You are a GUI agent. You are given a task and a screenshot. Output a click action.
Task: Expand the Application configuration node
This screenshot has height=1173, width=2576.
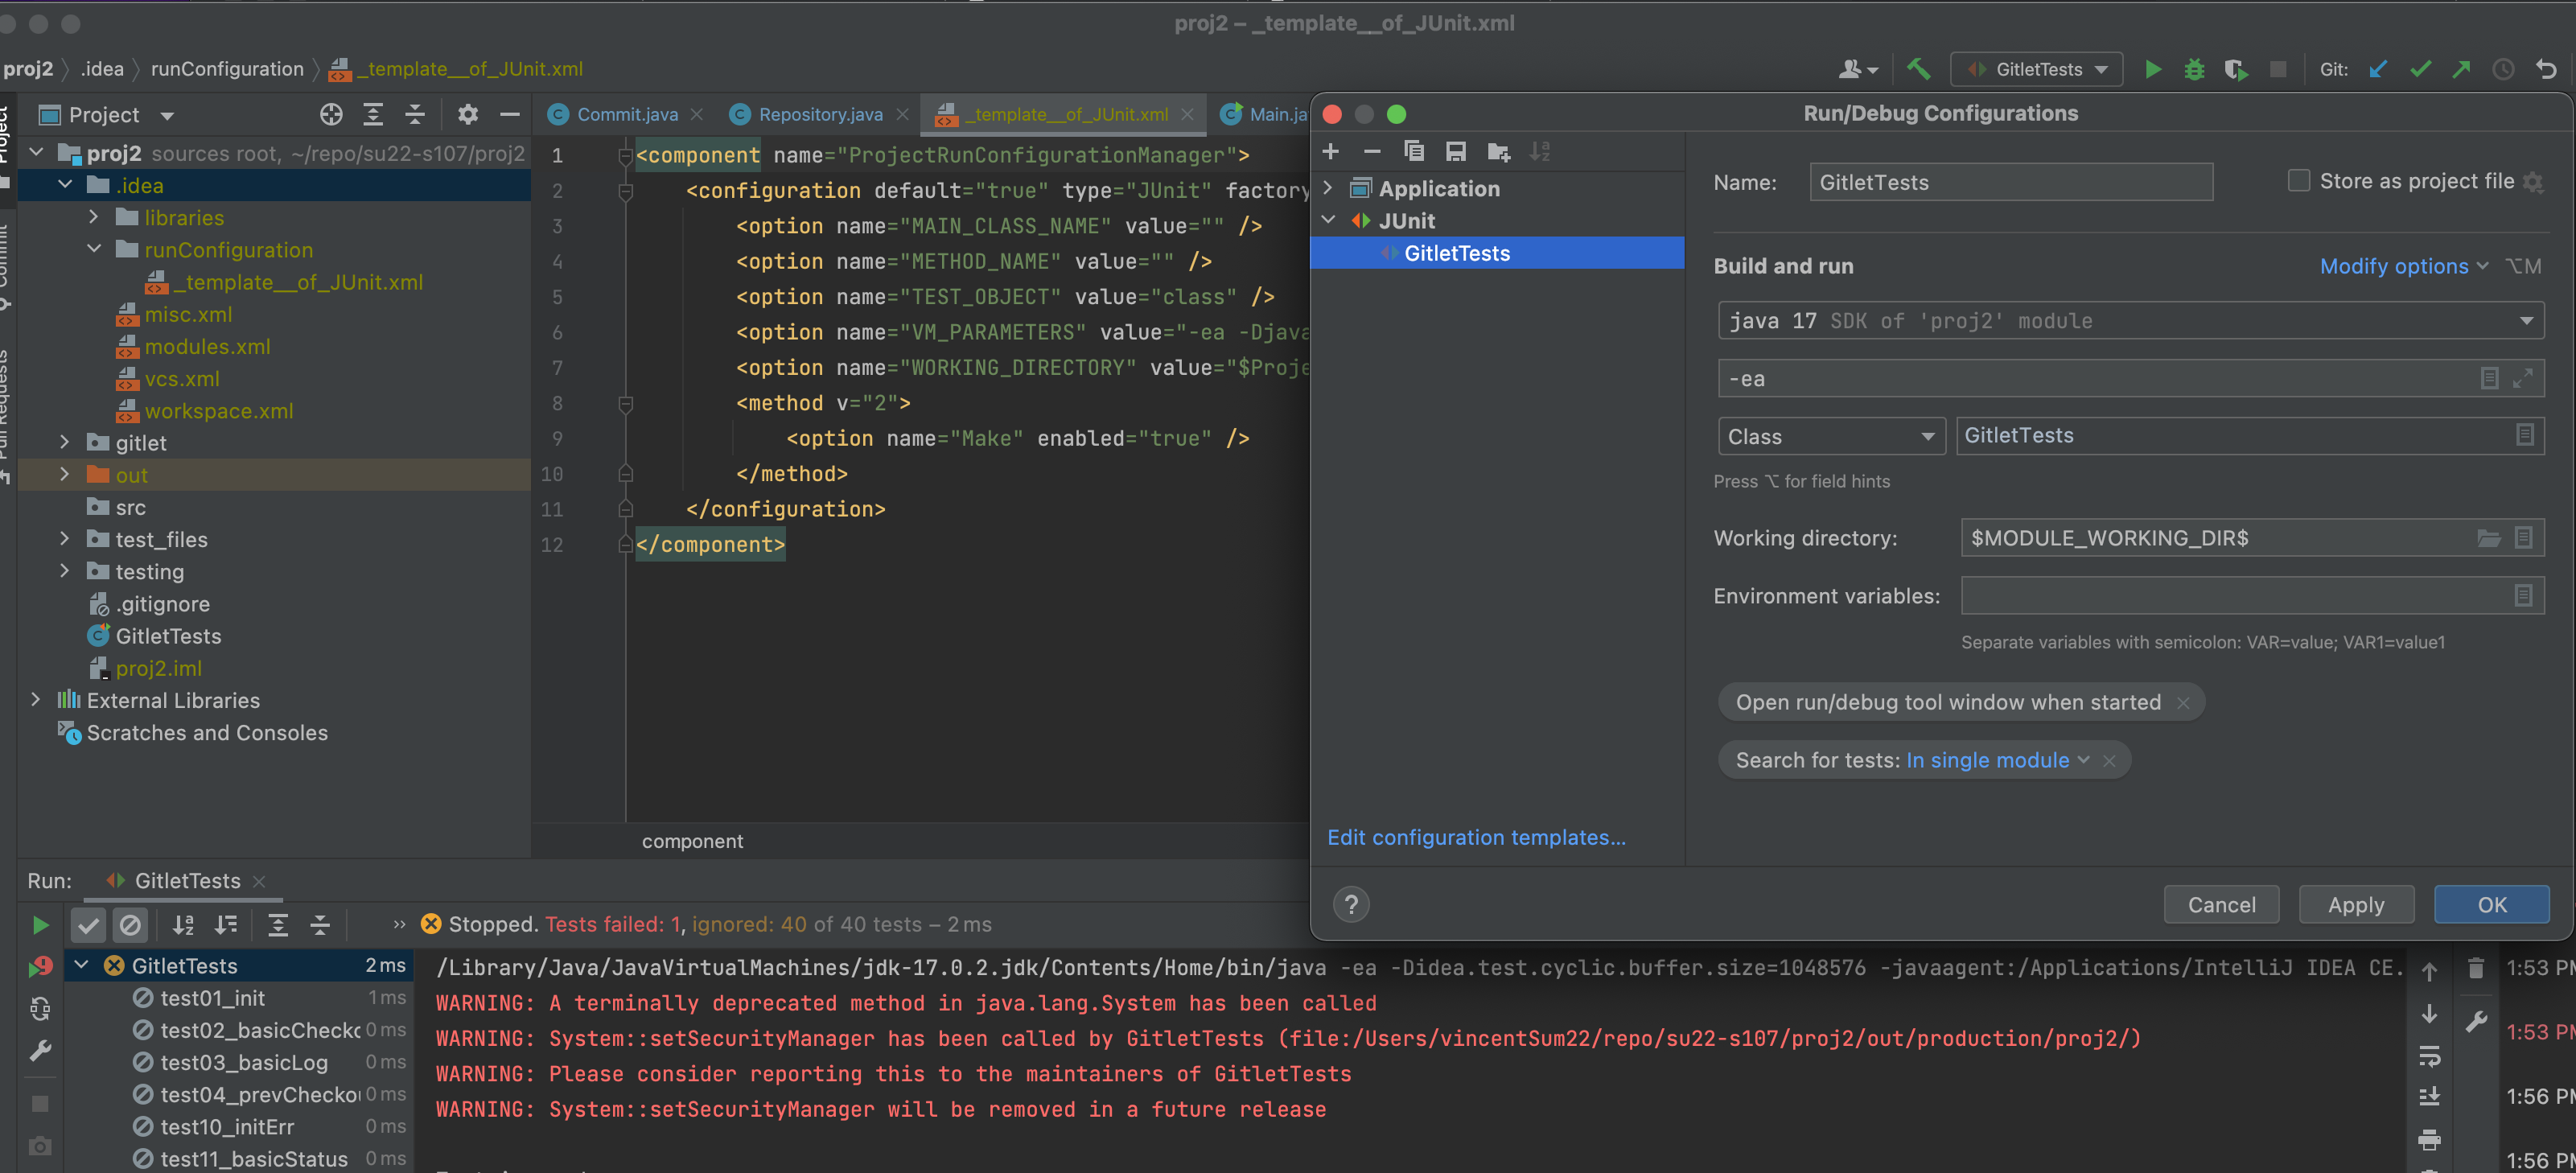[x=1328, y=188]
